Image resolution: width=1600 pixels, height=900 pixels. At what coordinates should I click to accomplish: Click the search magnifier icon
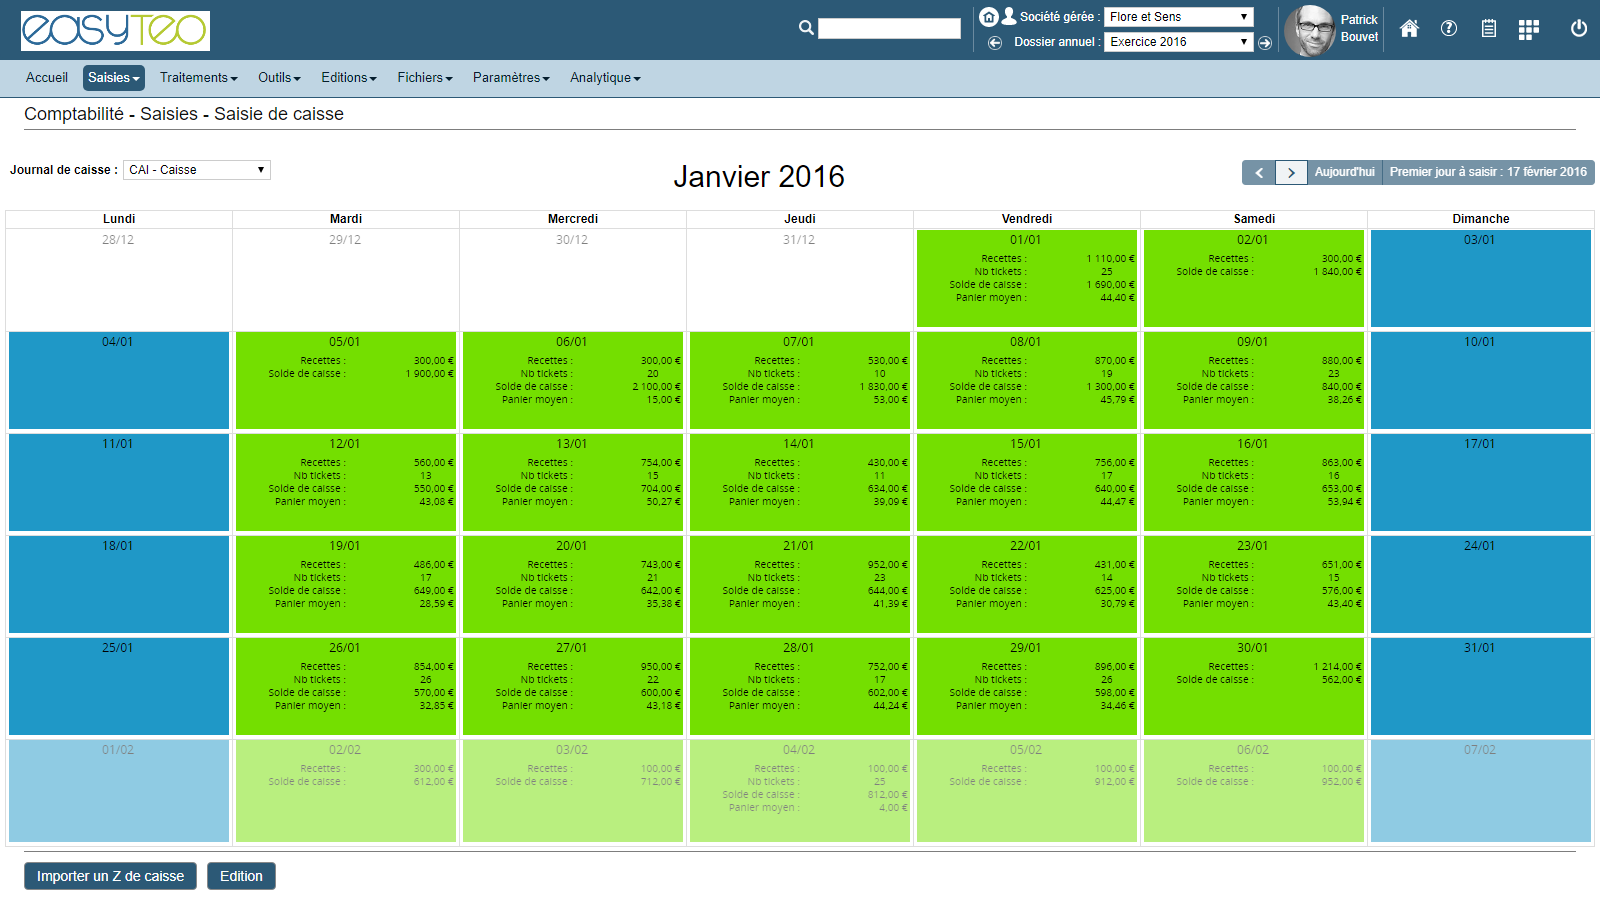click(x=806, y=28)
